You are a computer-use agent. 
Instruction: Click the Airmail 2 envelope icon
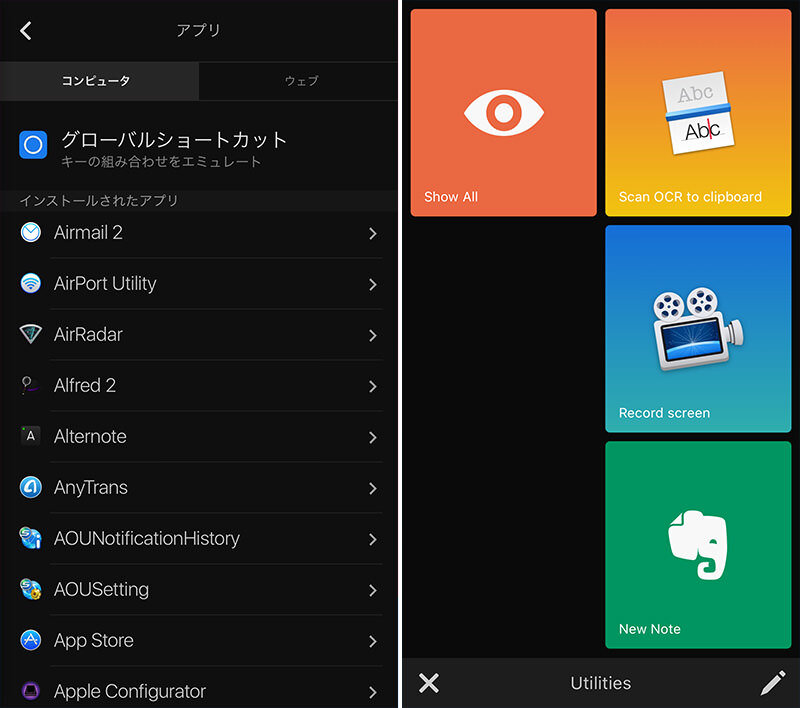[x=31, y=233]
